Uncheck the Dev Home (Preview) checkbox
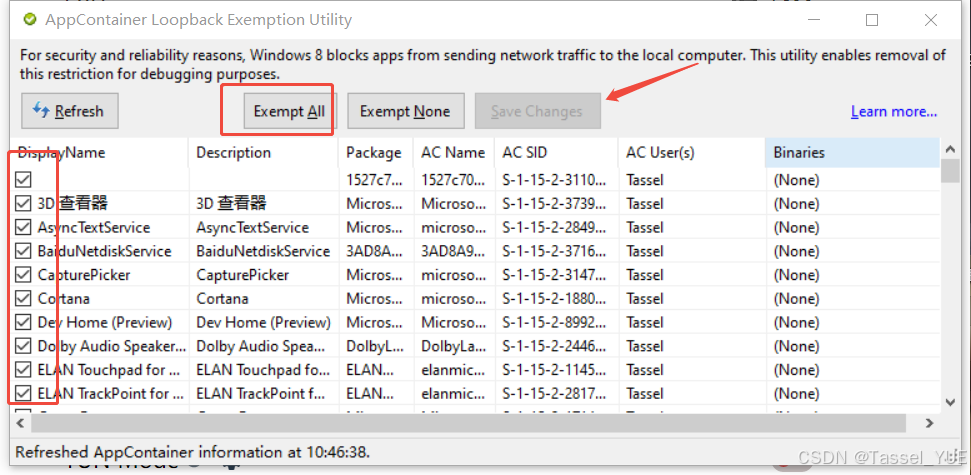The image size is (971, 475). (23, 322)
